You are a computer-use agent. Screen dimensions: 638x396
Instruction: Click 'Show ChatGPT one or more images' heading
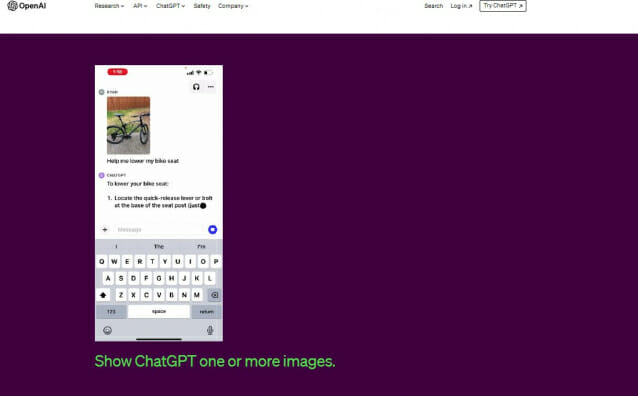click(215, 361)
